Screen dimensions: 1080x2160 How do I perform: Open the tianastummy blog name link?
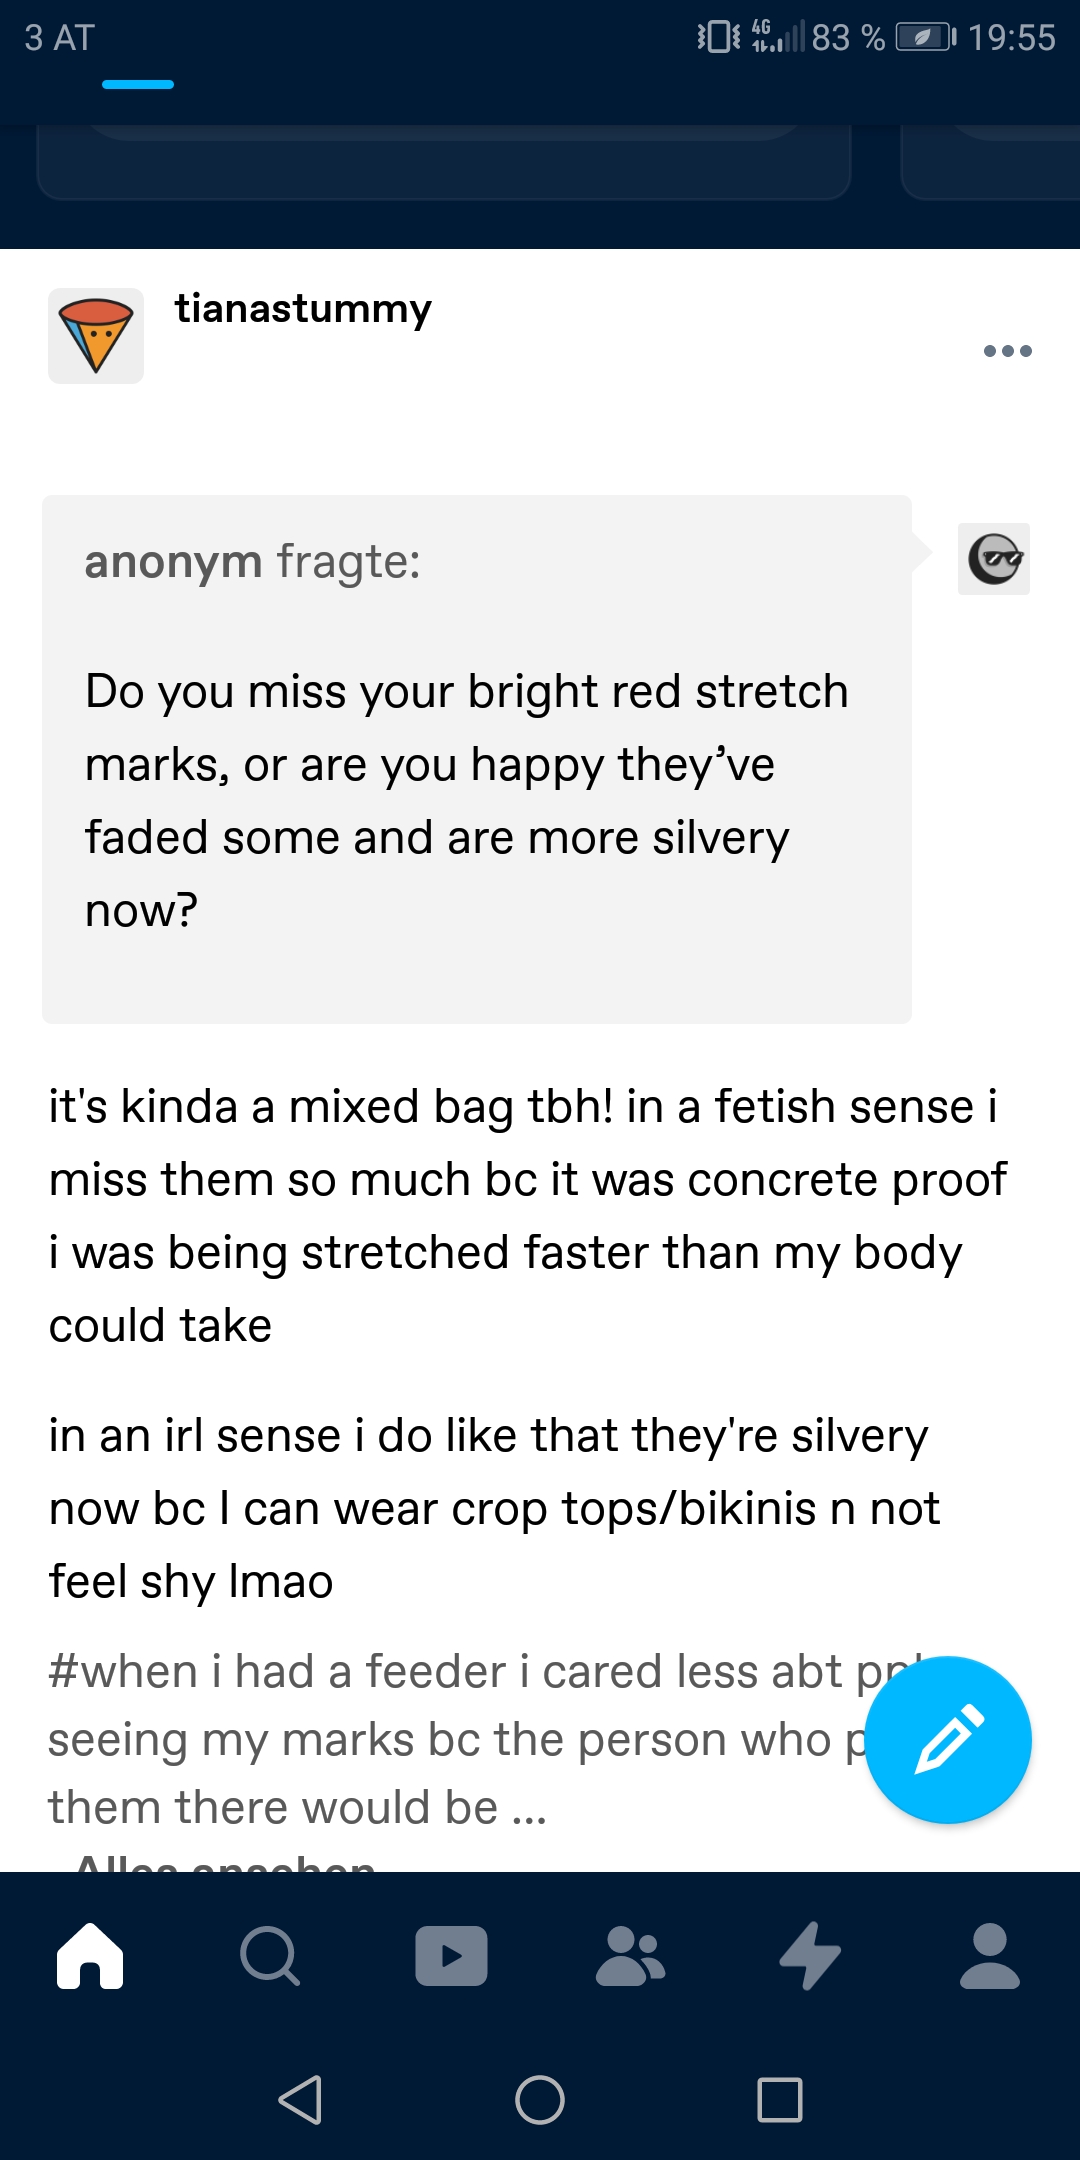pos(303,309)
